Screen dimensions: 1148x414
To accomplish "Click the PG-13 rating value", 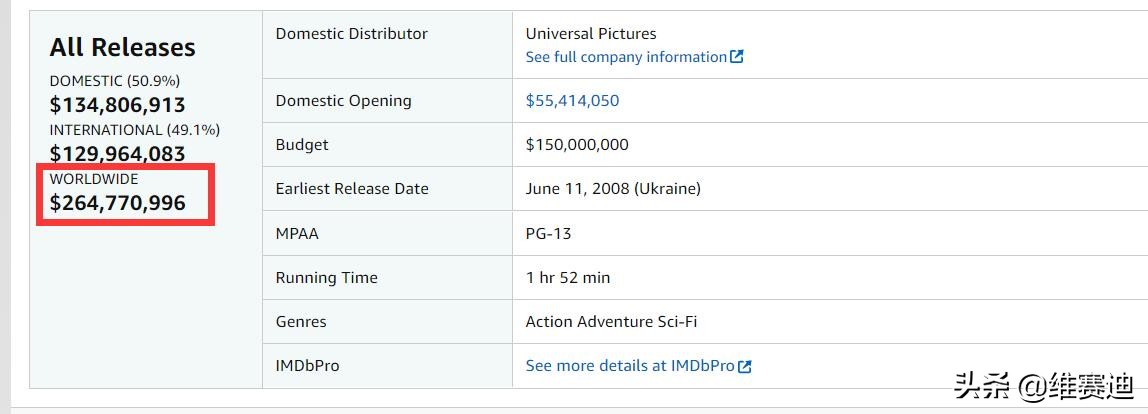I will [x=548, y=234].
